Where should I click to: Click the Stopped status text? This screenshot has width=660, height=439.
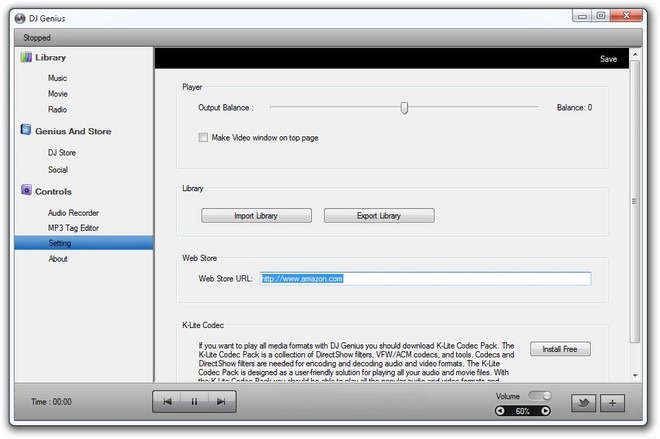pos(37,38)
